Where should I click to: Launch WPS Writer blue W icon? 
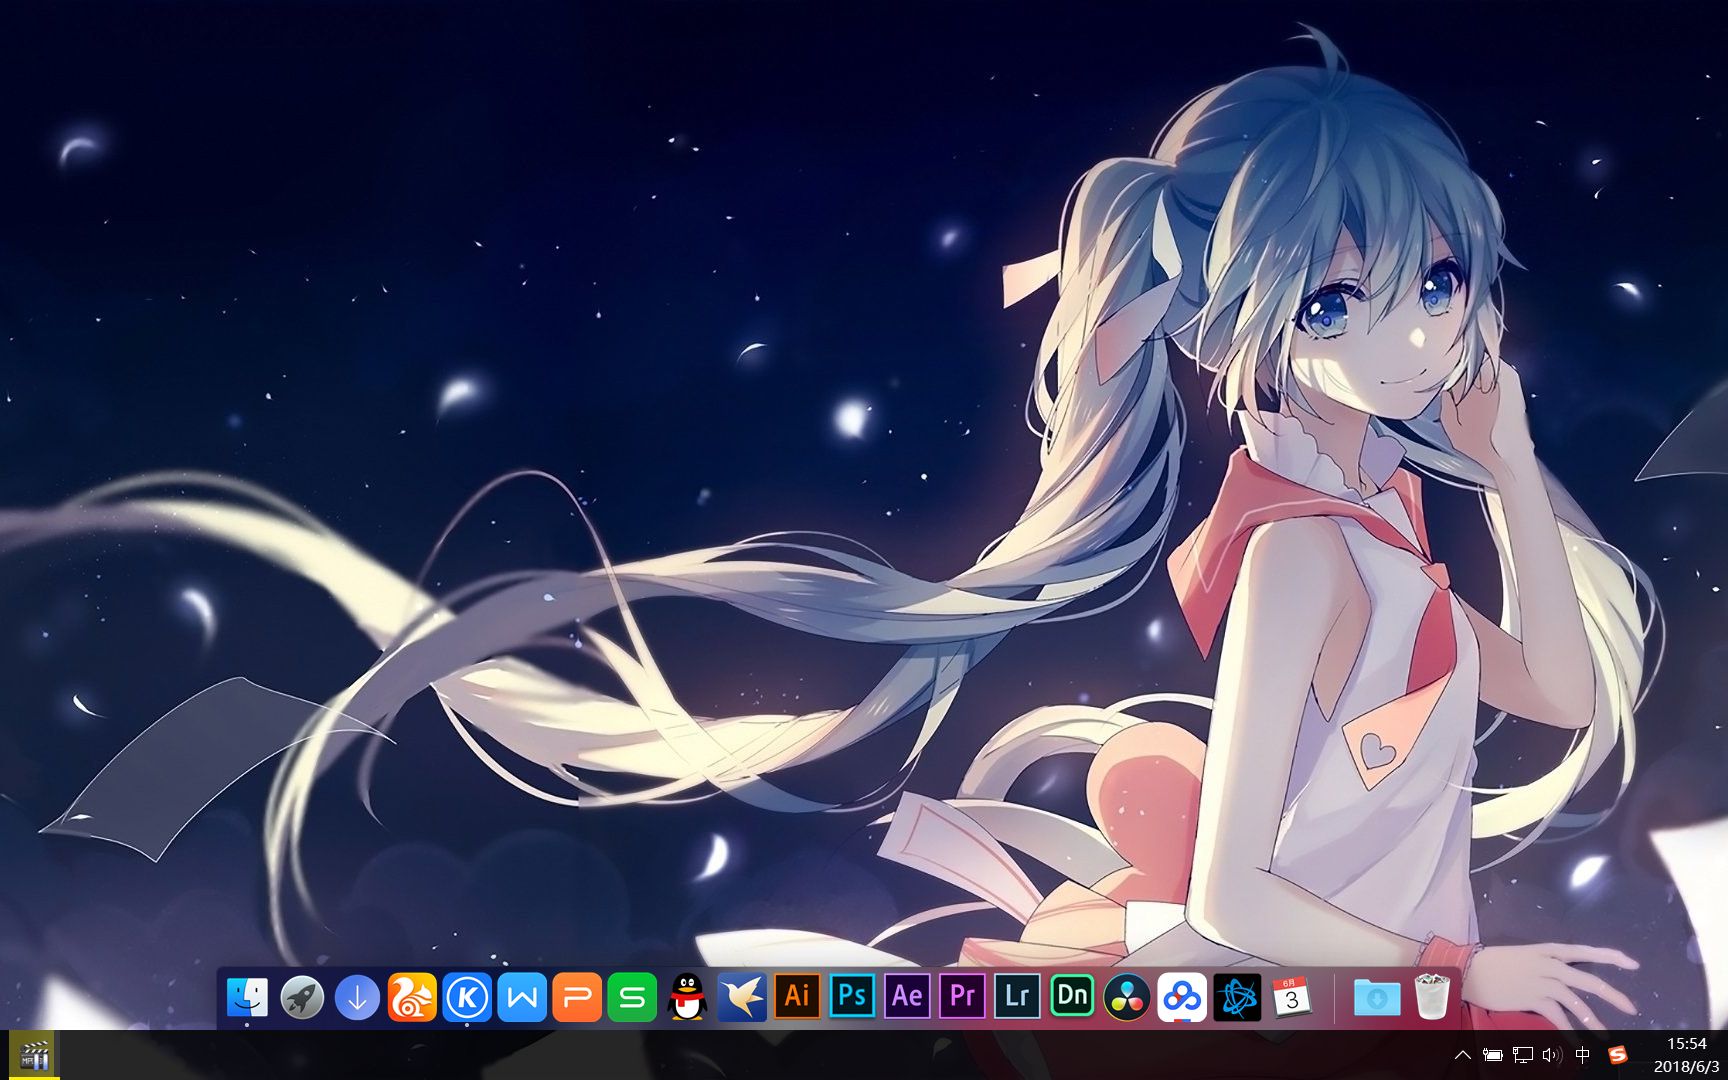tap(522, 997)
